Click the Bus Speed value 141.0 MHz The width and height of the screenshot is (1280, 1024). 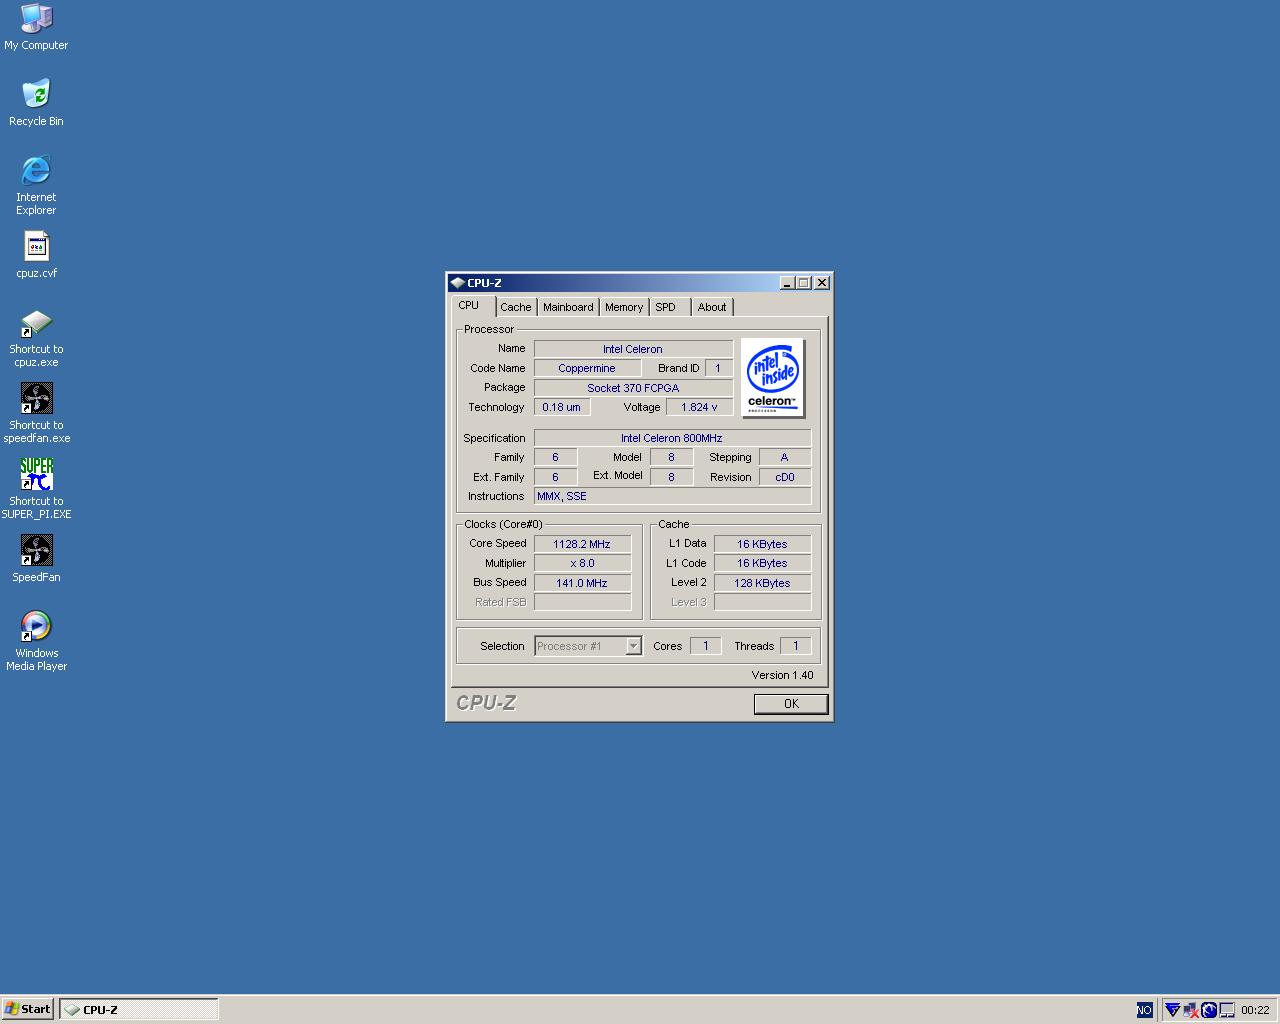pyautogui.click(x=582, y=583)
